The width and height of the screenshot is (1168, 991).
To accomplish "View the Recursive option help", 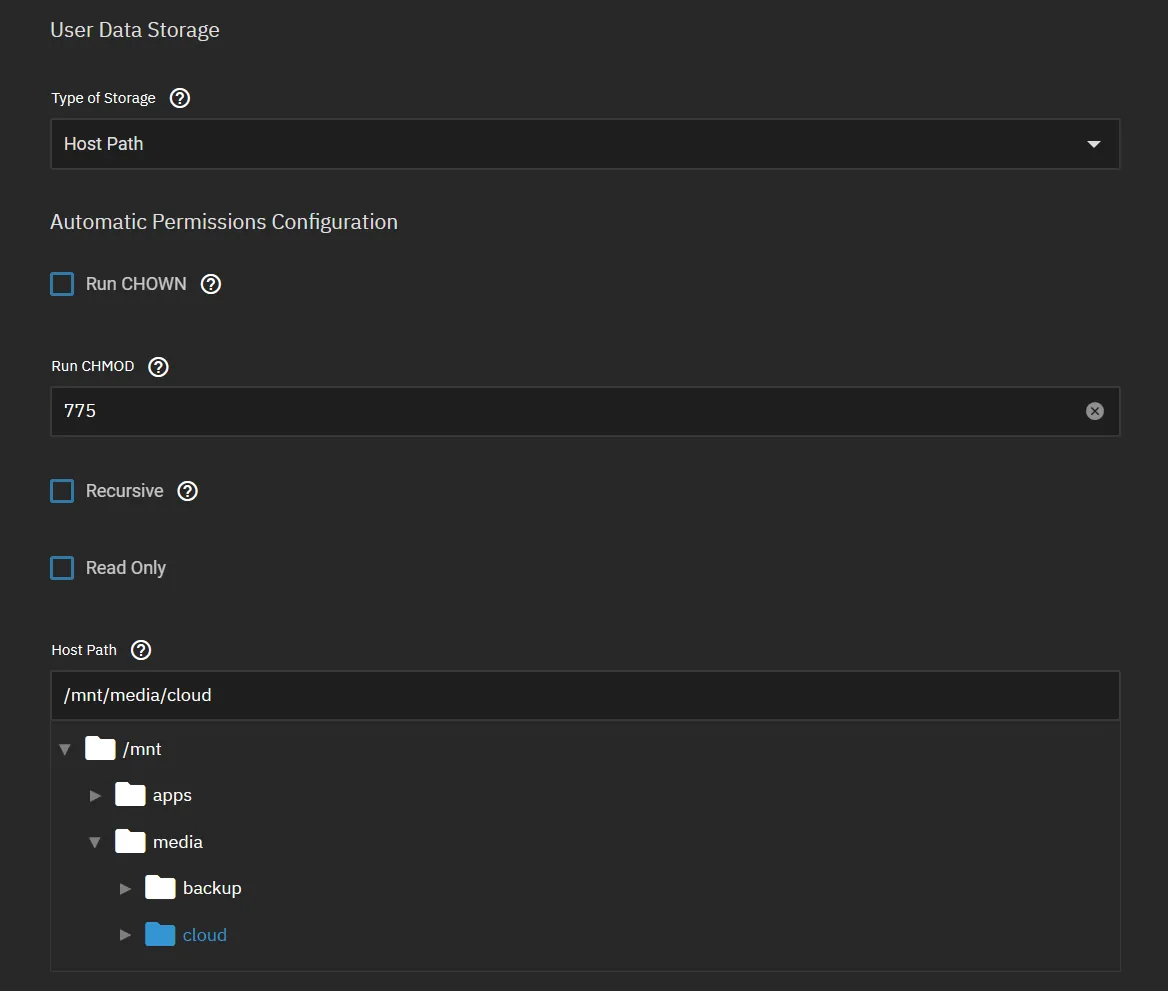I will pos(187,491).
